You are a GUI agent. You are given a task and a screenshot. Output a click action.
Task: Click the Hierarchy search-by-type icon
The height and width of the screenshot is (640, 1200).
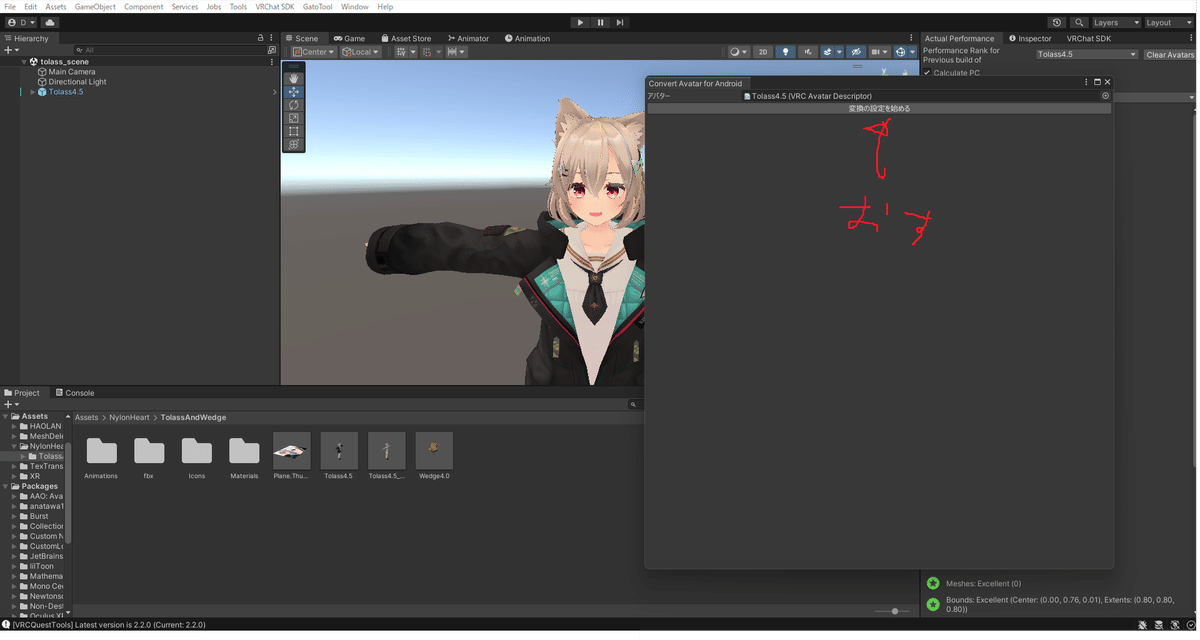click(271, 50)
